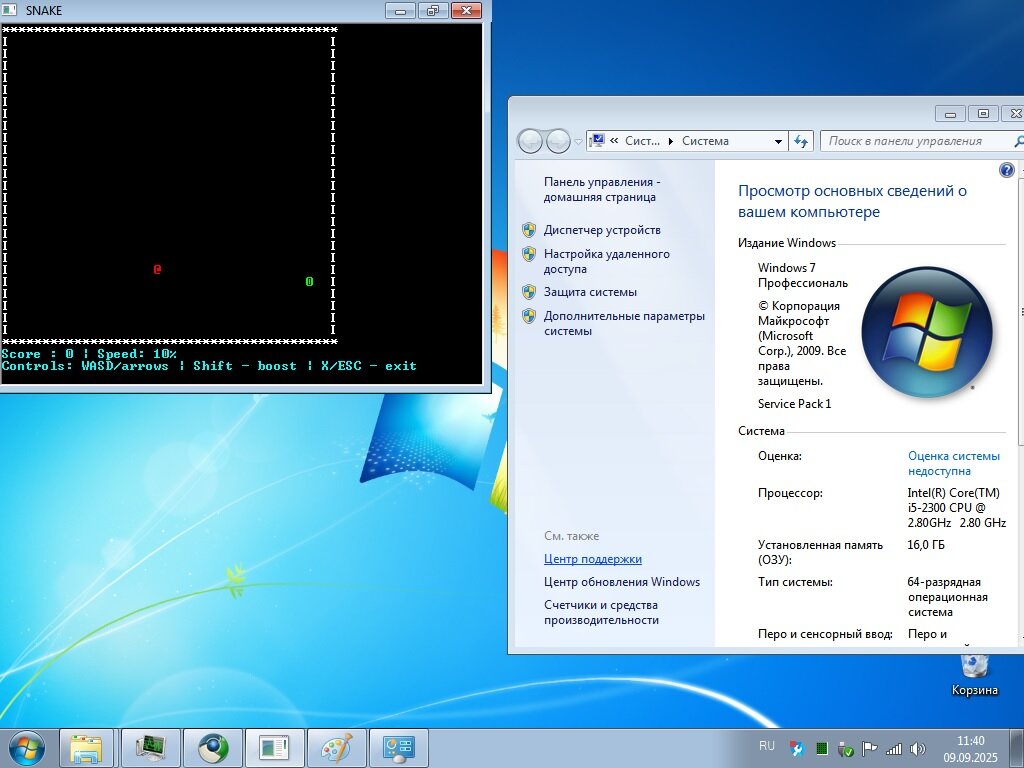Open the recent pages dropdown arrow

tap(578, 141)
